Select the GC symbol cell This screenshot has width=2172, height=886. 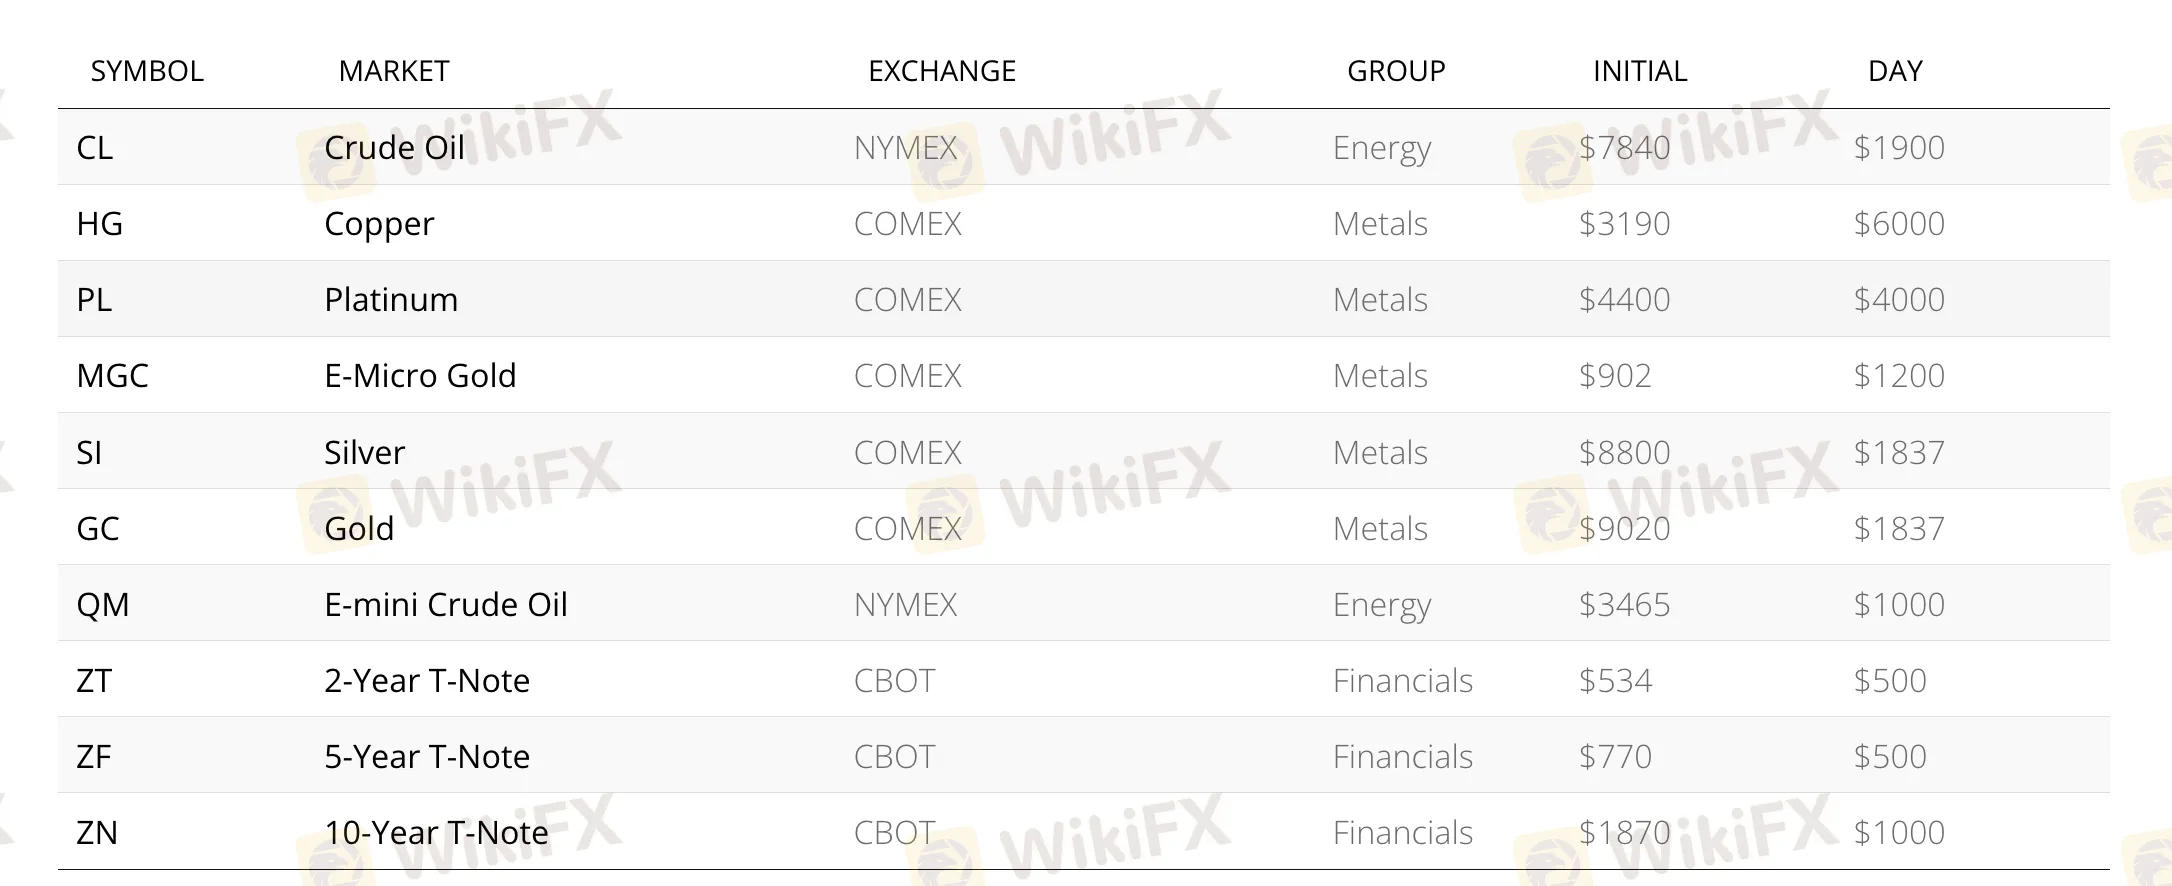pyautogui.click(x=98, y=529)
